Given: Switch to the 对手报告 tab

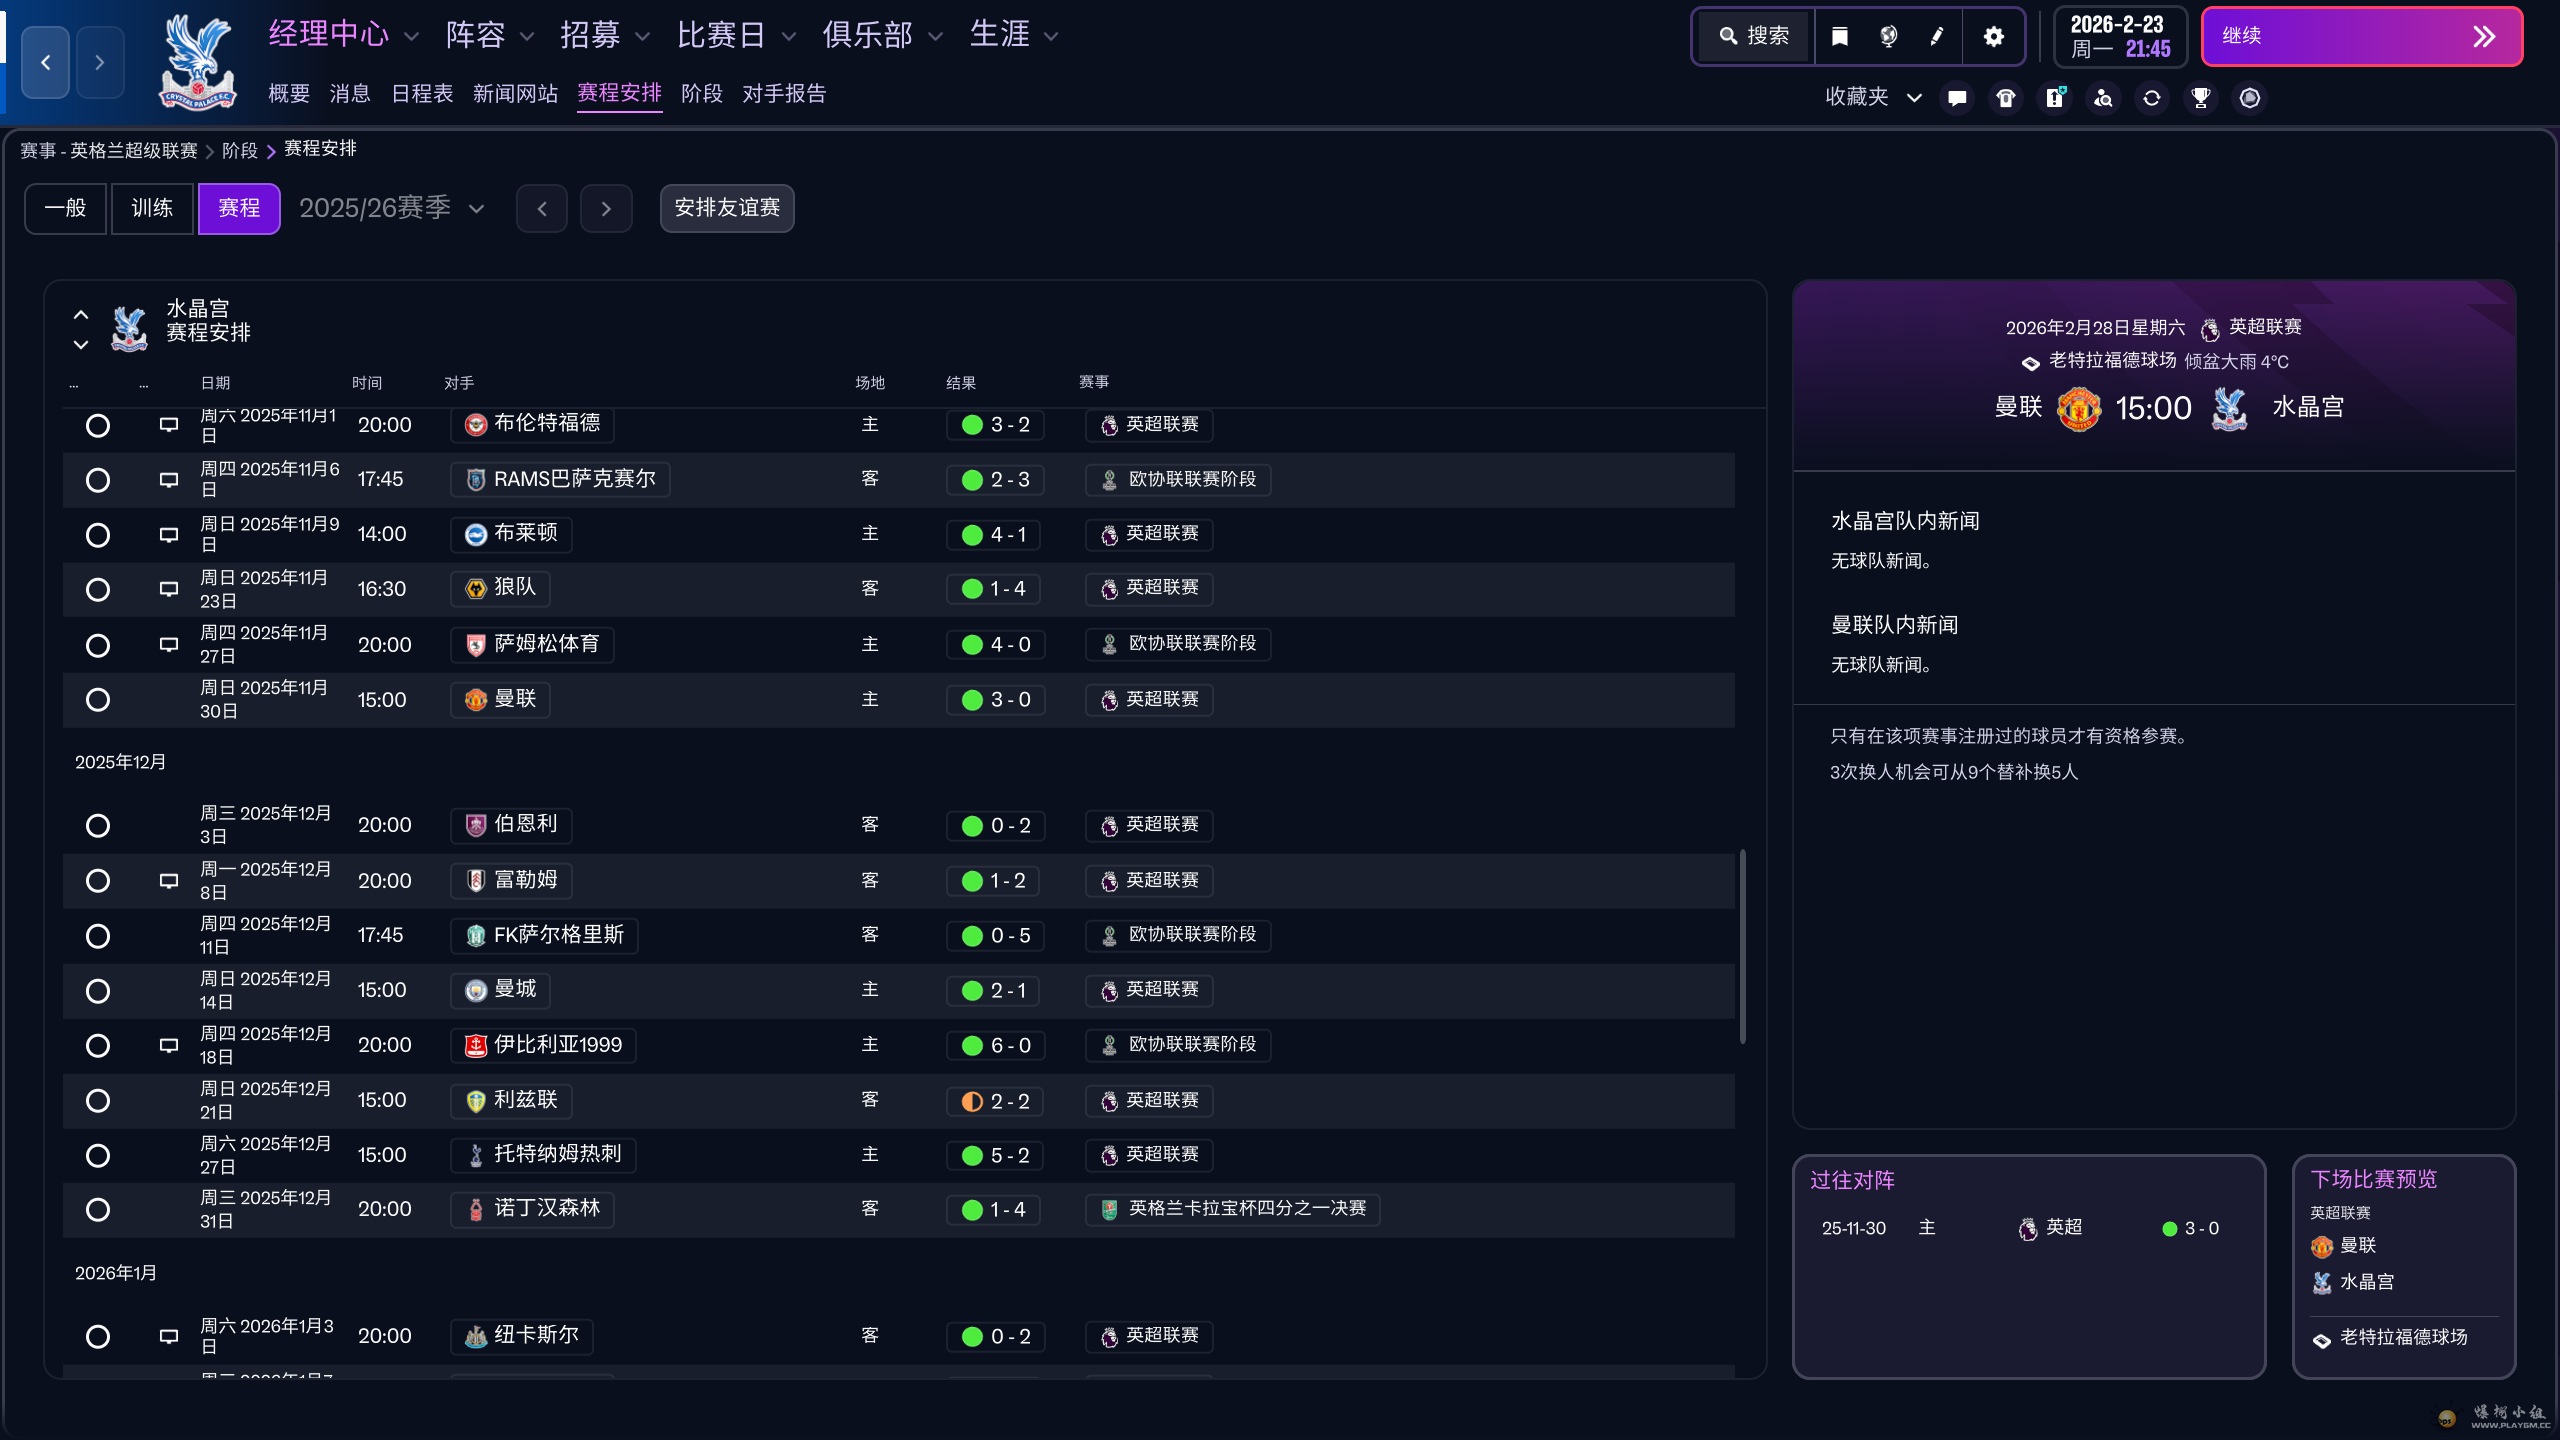Looking at the screenshot, I should point(784,93).
